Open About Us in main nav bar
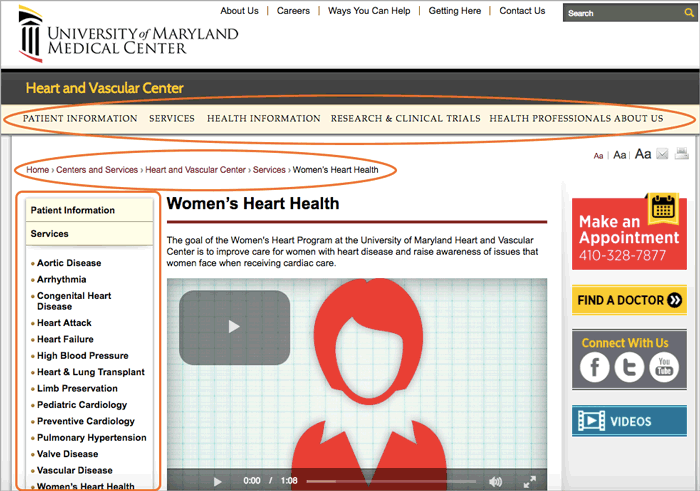The image size is (700, 491). [638, 118]
